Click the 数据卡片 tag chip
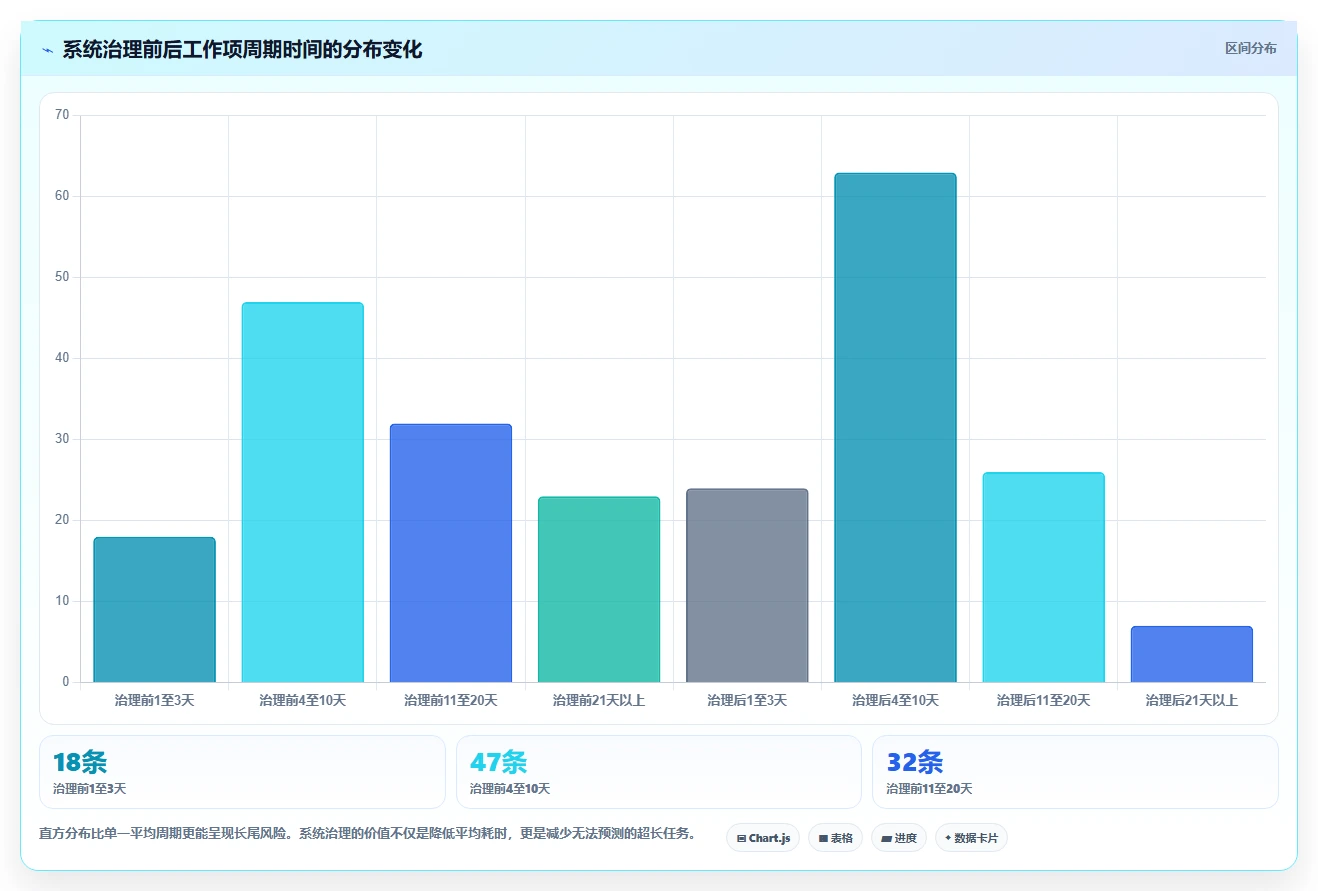Screen dimensions: 1318x891 (x=971, y=838)
